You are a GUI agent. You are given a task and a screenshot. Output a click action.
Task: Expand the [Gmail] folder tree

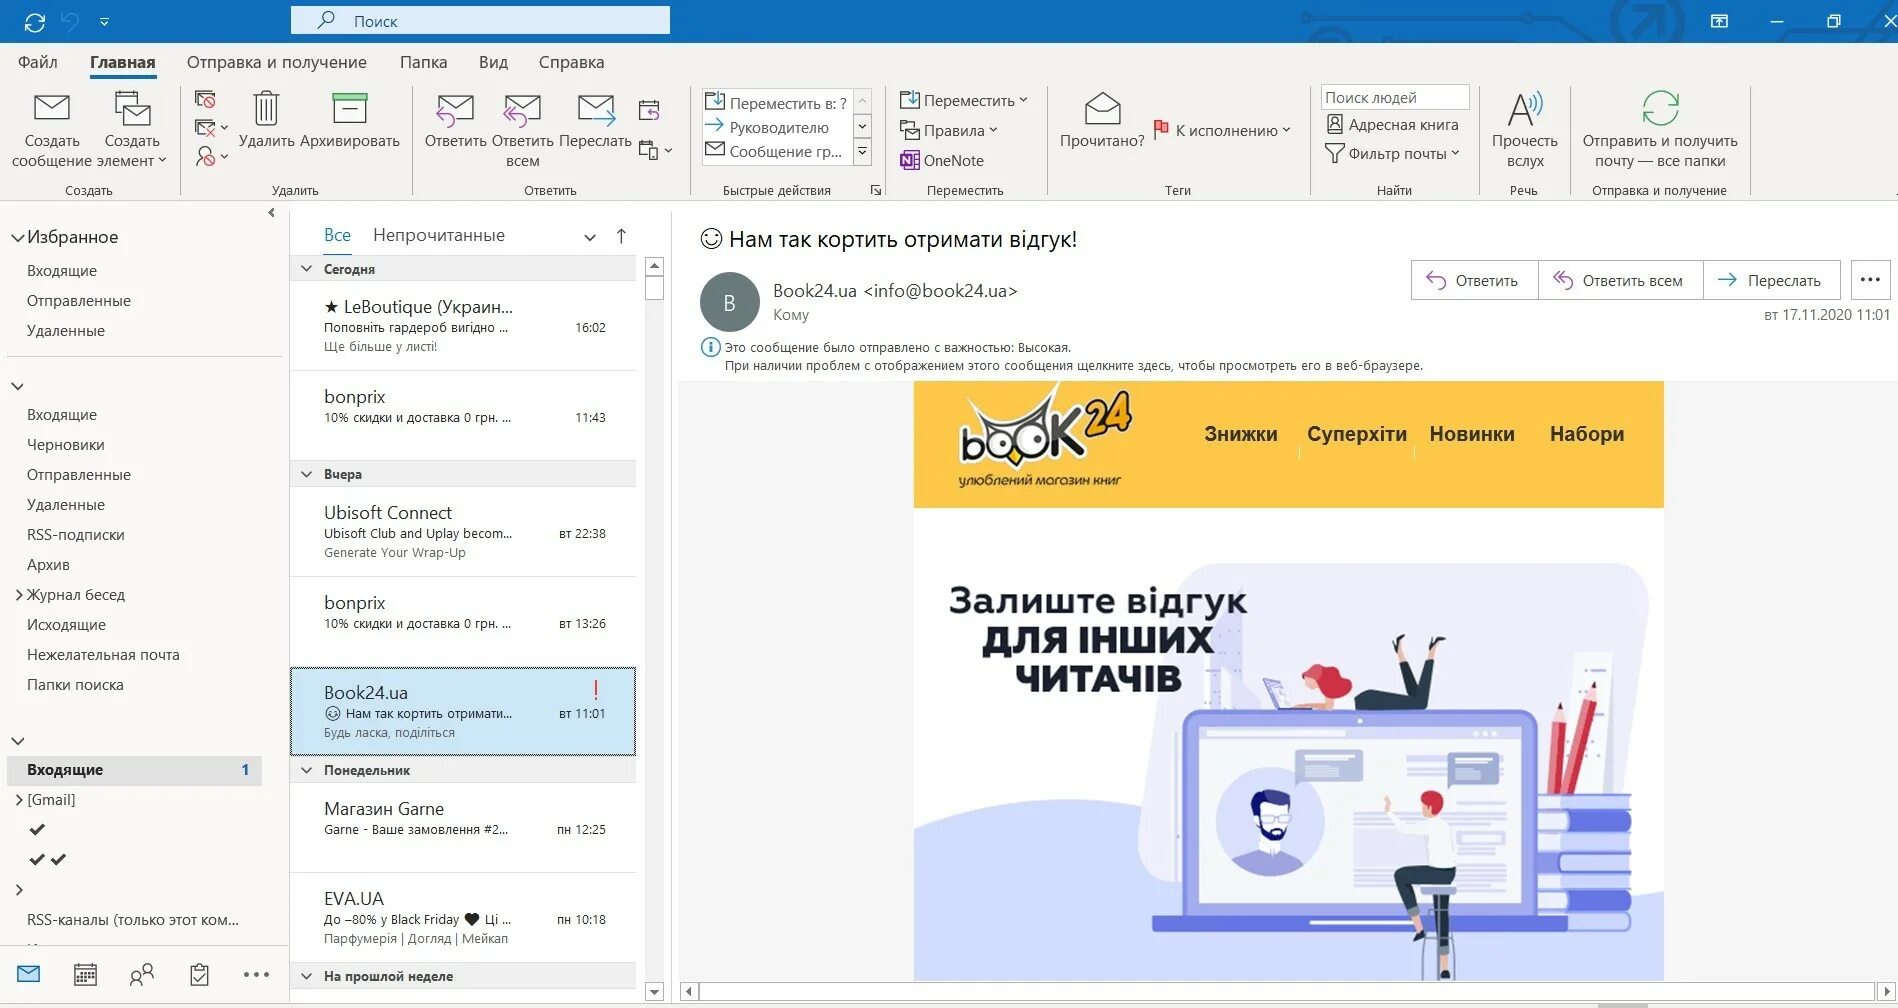point(17,799)
